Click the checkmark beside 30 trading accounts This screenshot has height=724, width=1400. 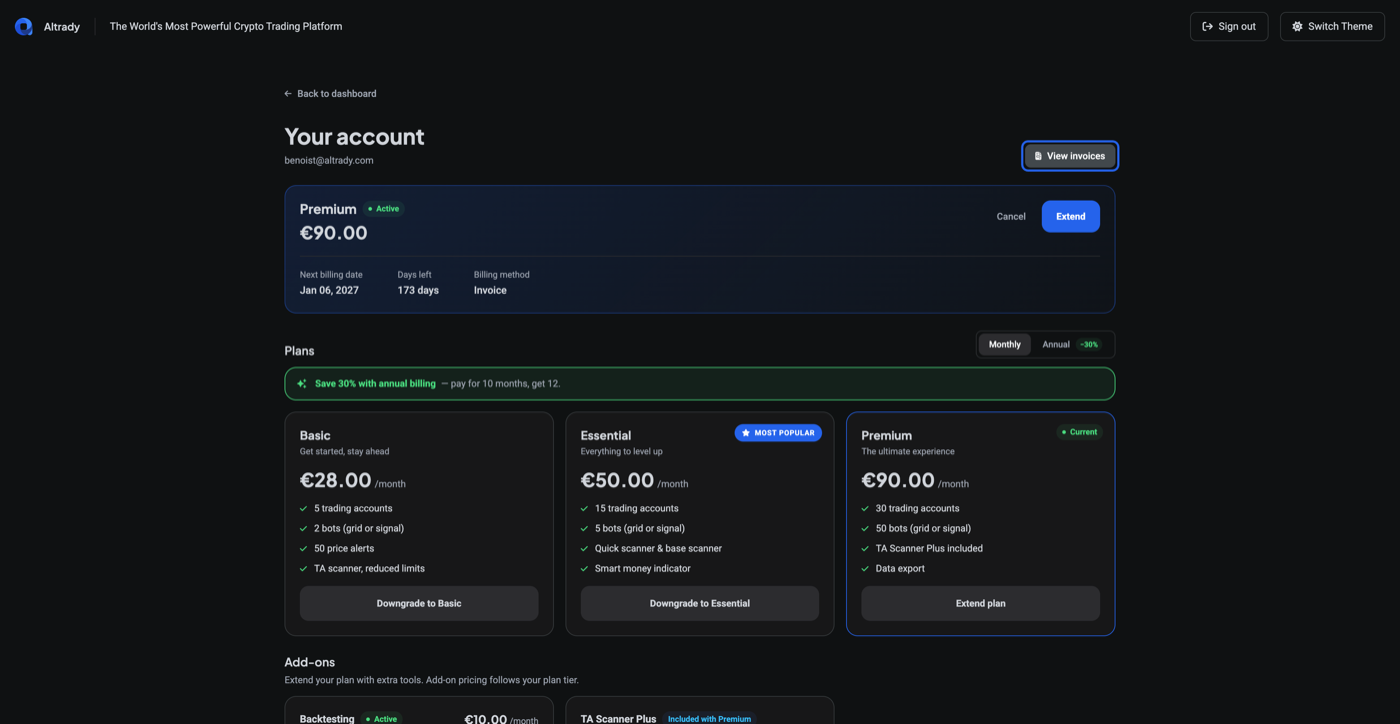tap(866, 509)
